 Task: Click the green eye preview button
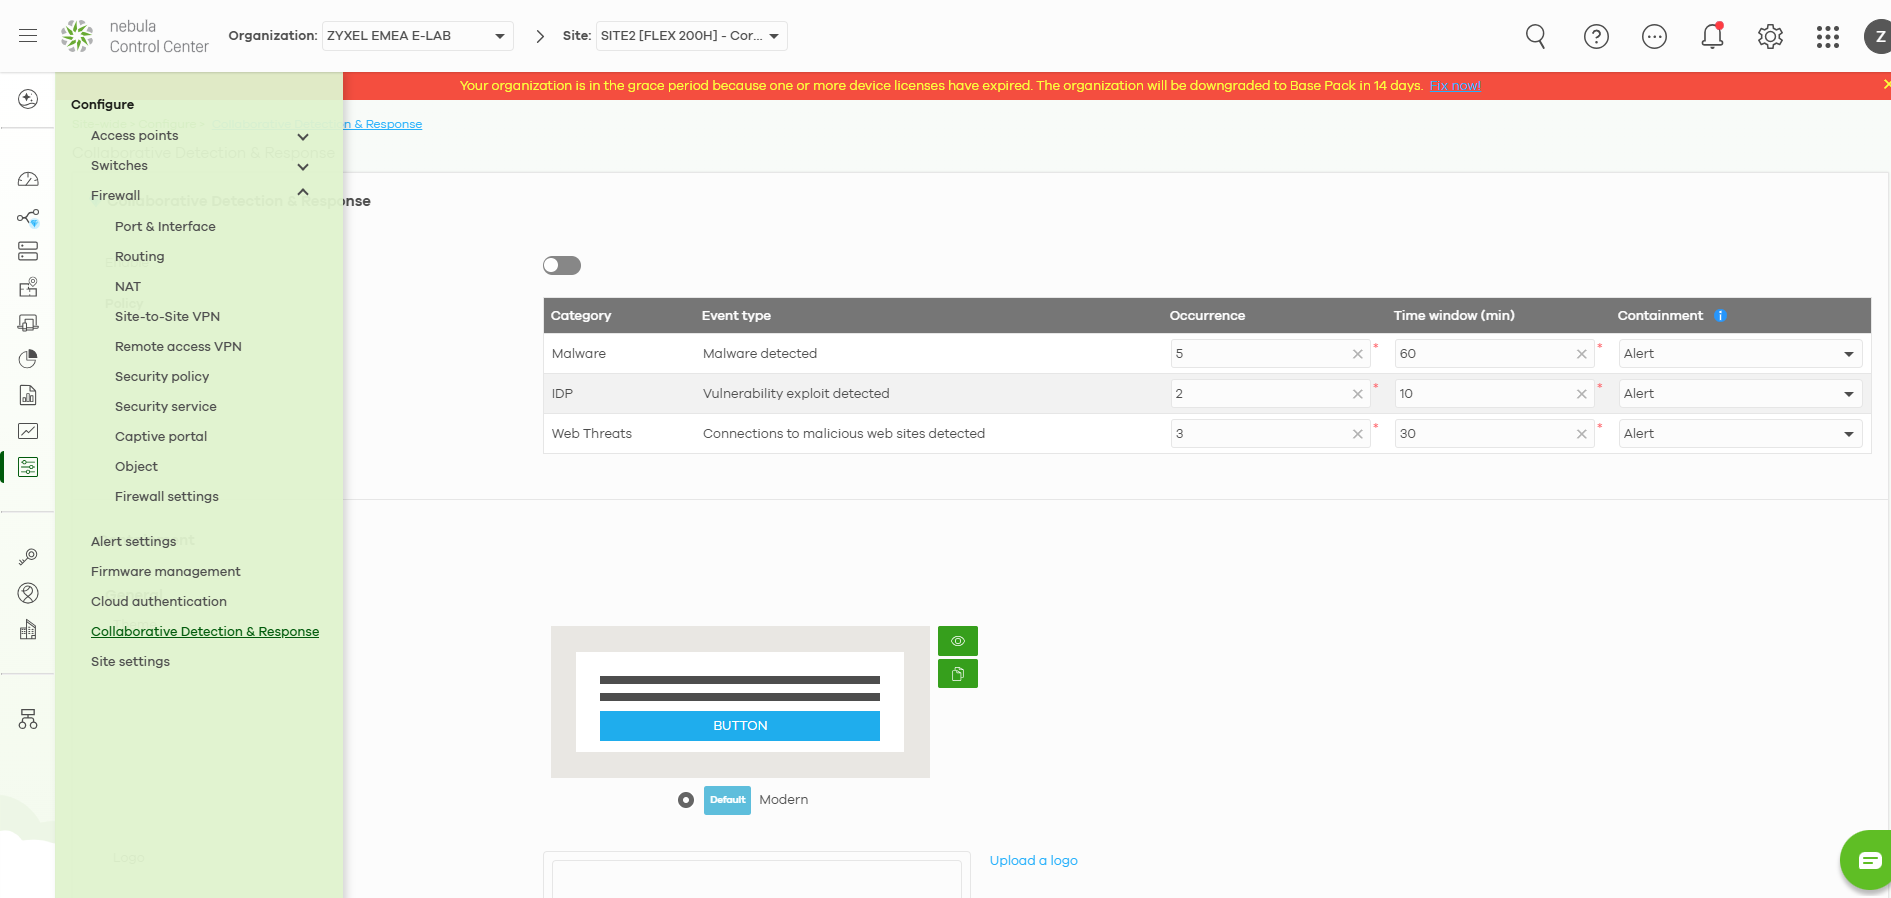958,641
